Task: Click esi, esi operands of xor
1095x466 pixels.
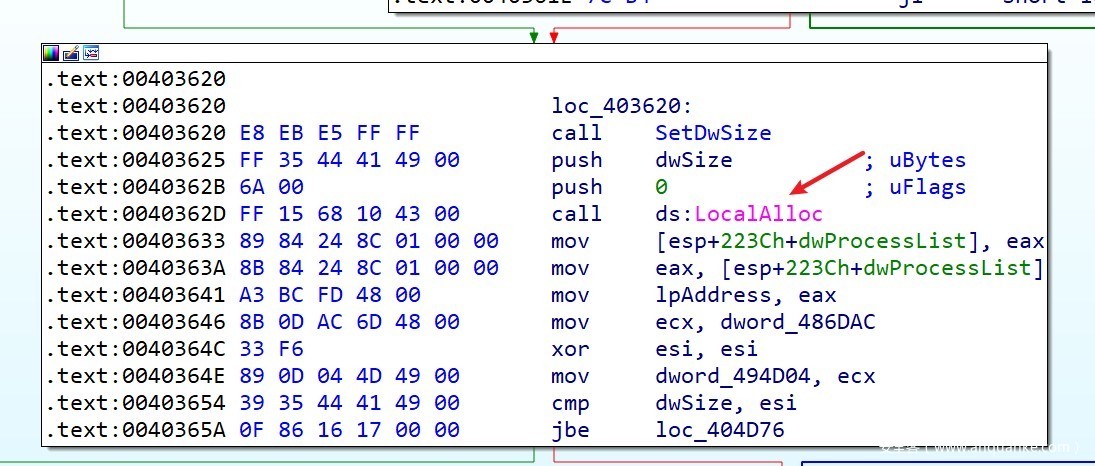Action: click(x=706, y=349)
